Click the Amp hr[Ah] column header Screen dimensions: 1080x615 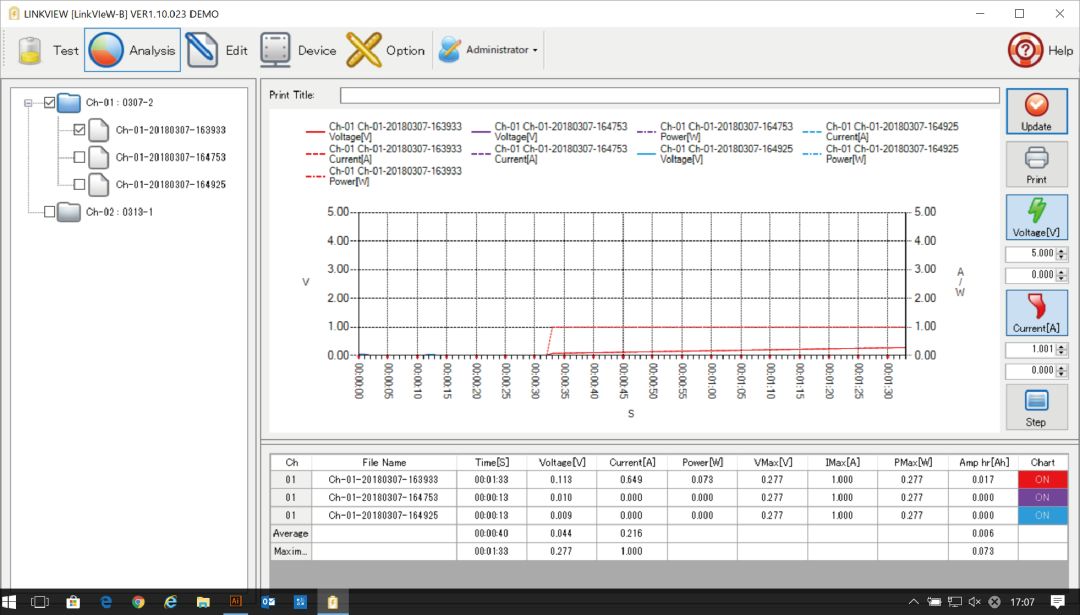click(983, 462)
